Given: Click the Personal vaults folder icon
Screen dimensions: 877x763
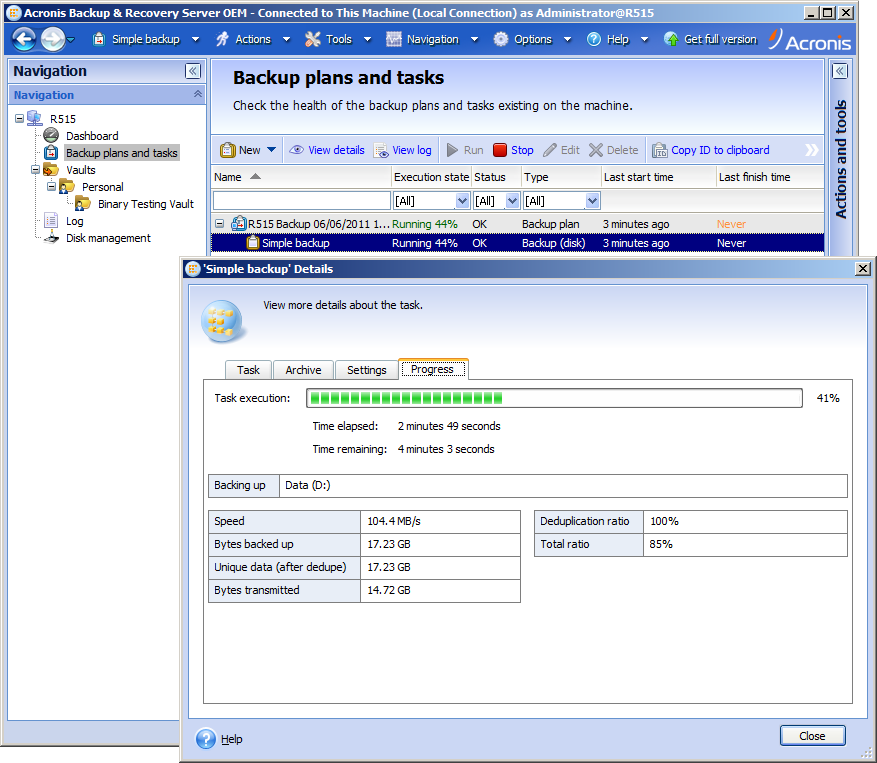Looking at the screenshot, I should pos(67,186).
